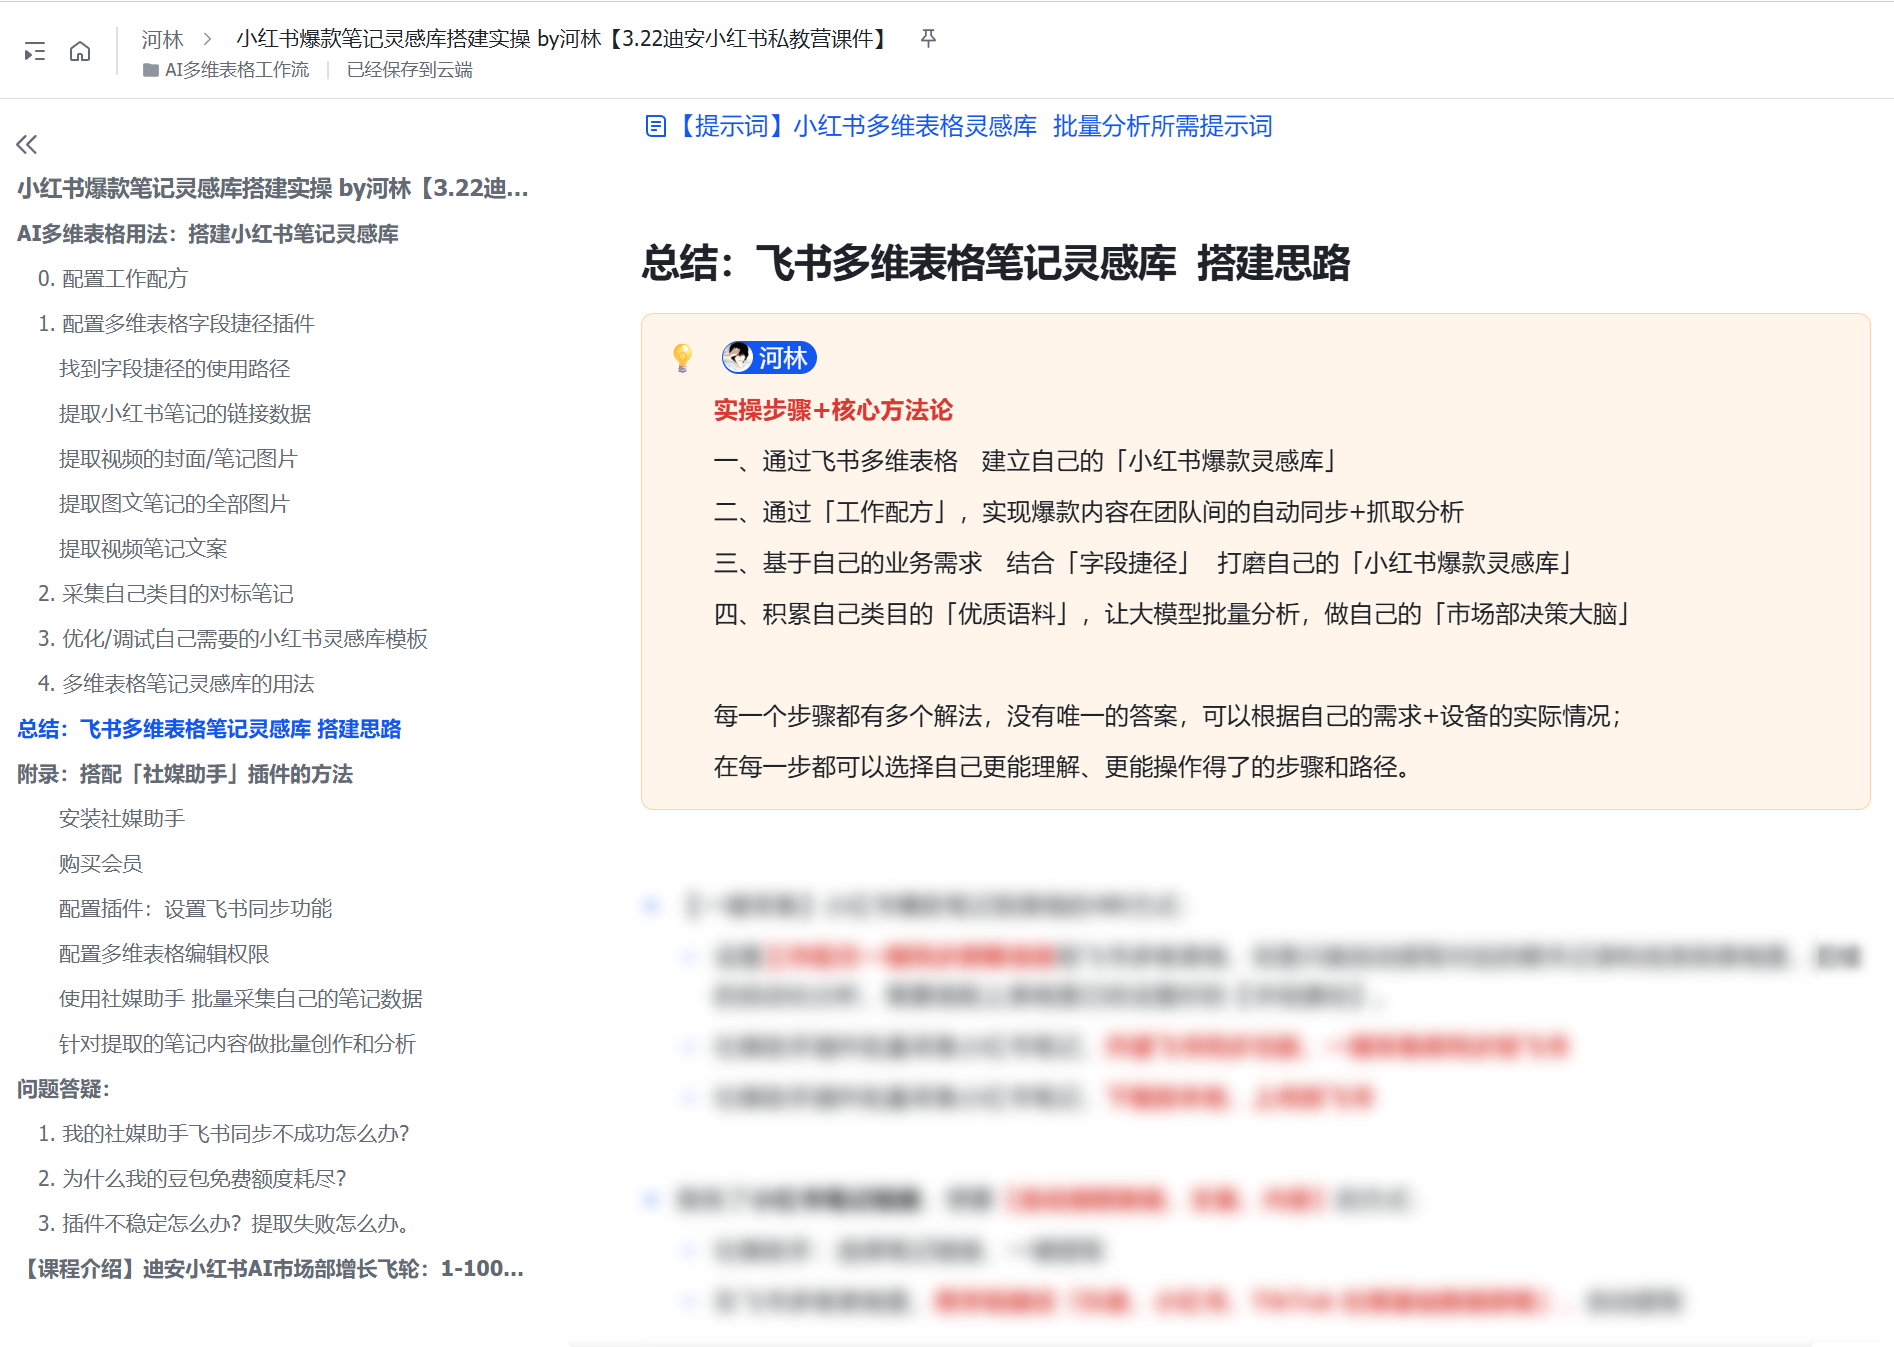This screenshot has width=1894, height=1347.
Task: Navigate to 提取小红书笔记的链接数据 heading
Action: 185,414
